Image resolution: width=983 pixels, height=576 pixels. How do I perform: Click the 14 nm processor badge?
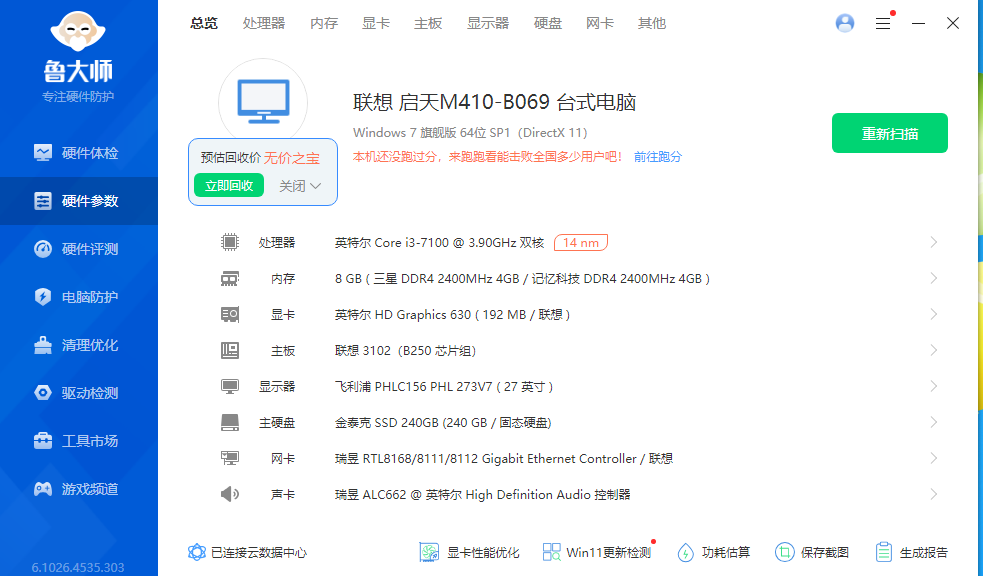pos(581,243)
